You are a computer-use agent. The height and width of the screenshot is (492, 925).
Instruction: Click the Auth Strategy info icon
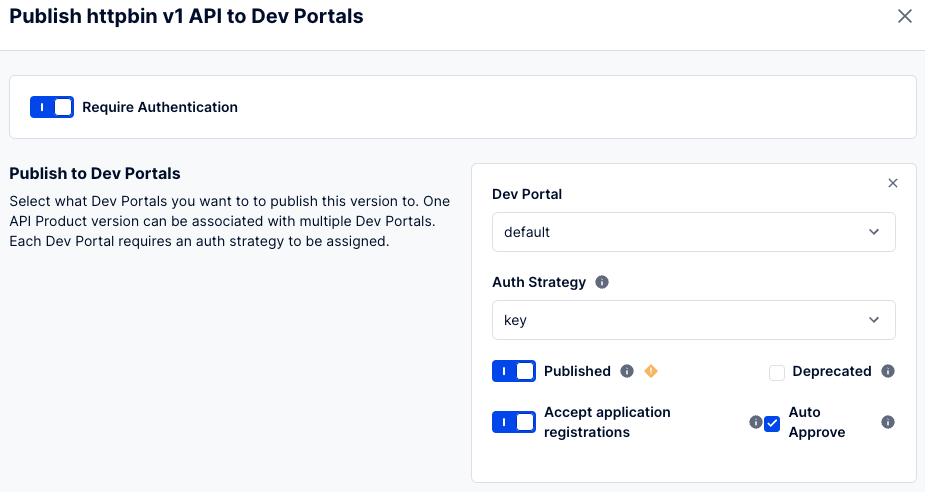coord(602,282)
